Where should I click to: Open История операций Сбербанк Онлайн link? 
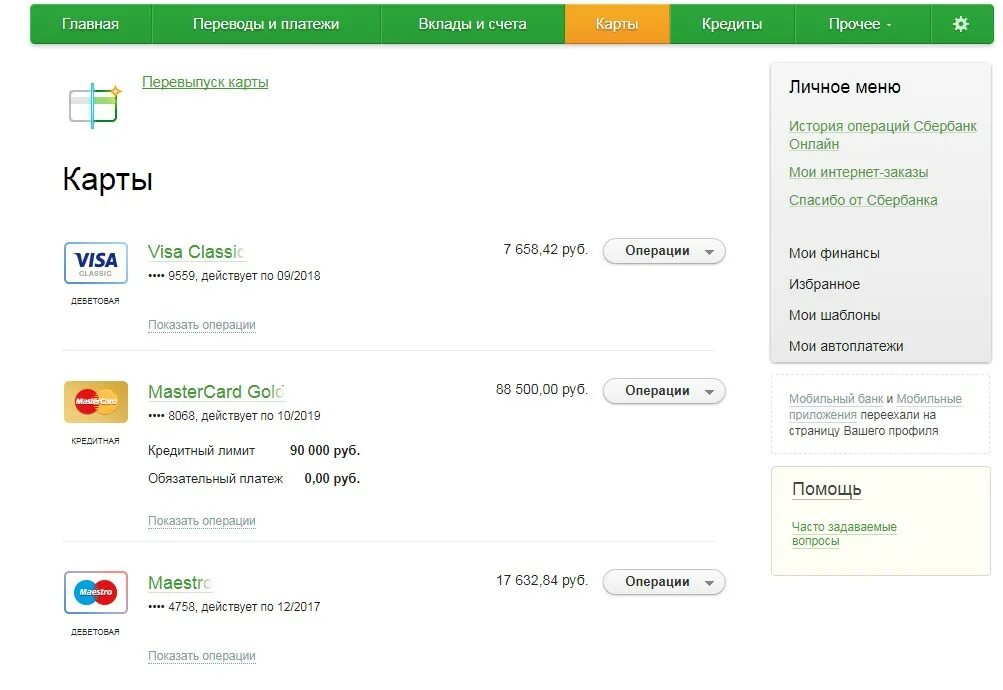tap(882, 135)
